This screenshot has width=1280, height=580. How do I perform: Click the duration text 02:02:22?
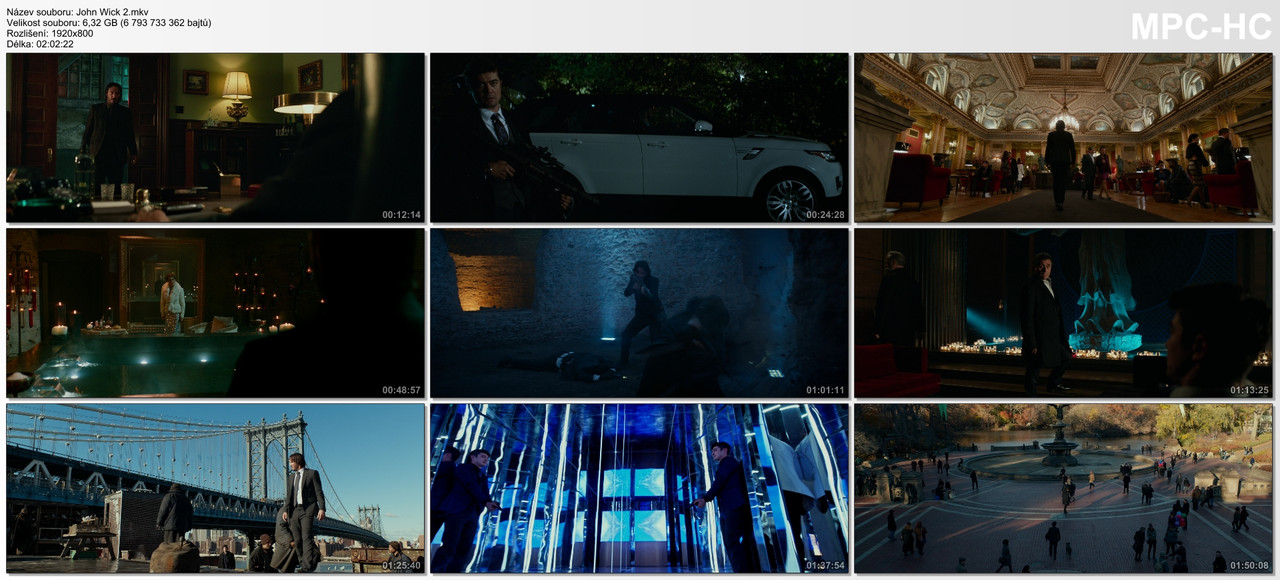tap(54, 44)
